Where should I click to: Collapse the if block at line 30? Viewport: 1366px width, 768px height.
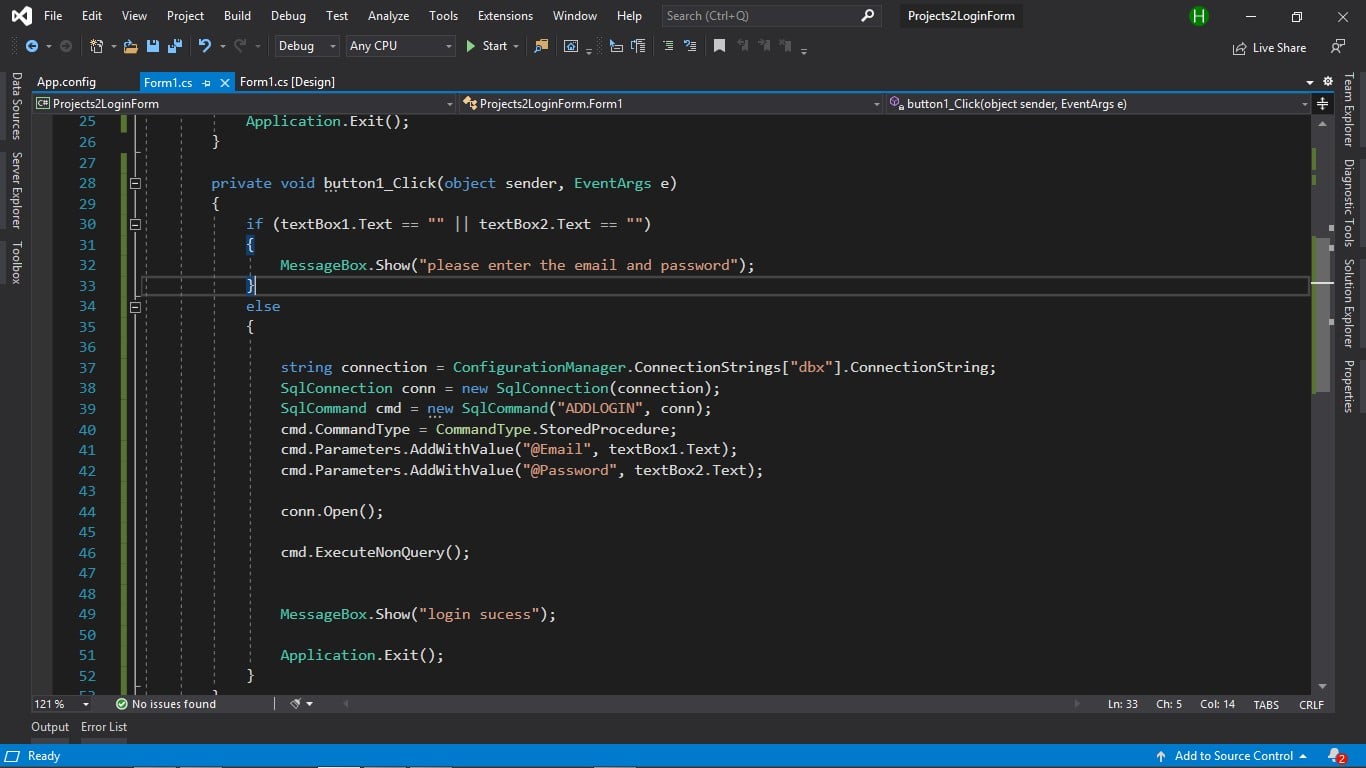coord(135,224)
